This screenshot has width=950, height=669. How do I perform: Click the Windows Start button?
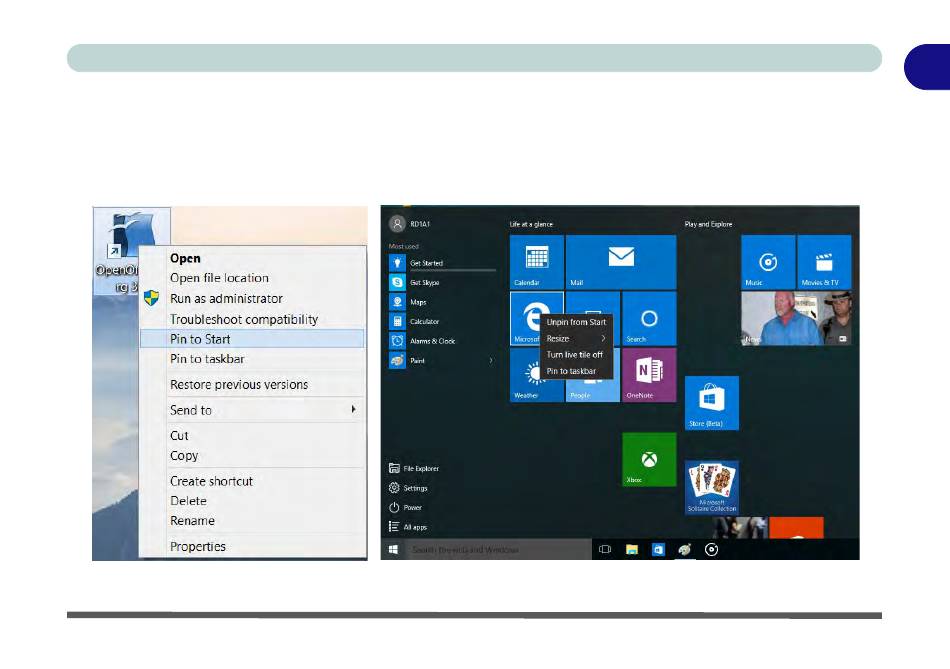tap(393, 550)
